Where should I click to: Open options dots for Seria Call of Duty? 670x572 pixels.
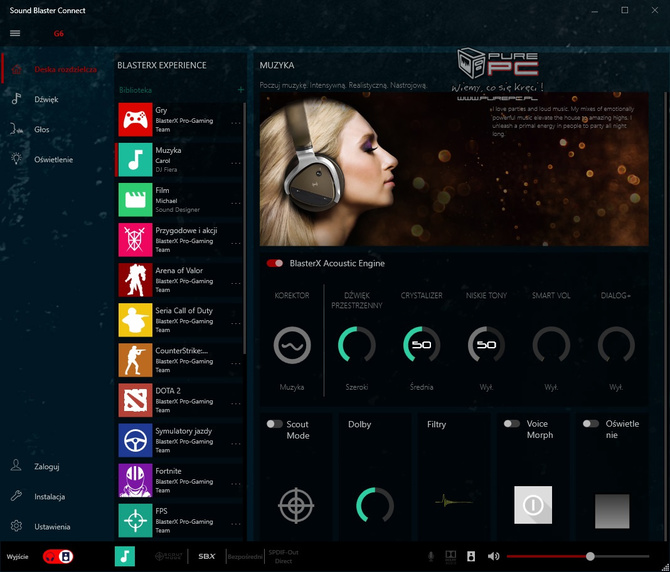pyautogui.click(x=235, y=323)
